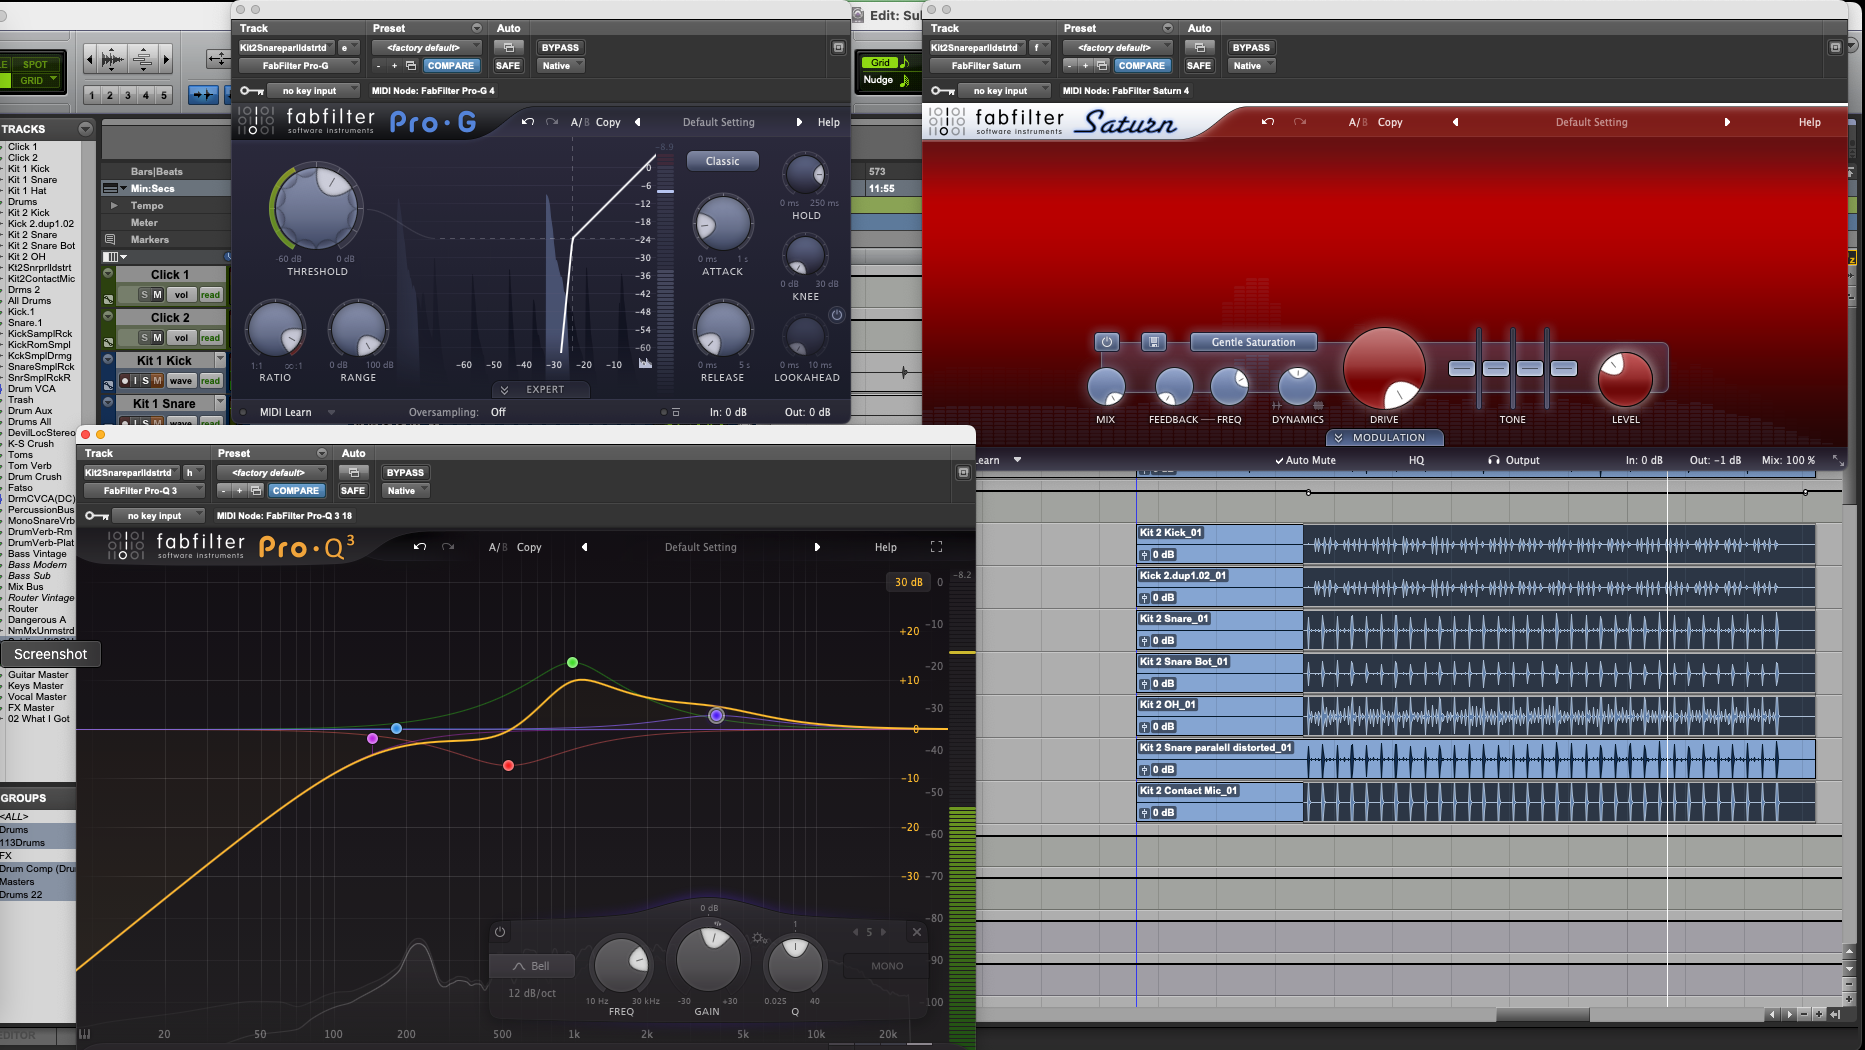The image size is (1865, 1050).
Task: Expand the Saturn MODULATION section
Action: [1385, 438]
